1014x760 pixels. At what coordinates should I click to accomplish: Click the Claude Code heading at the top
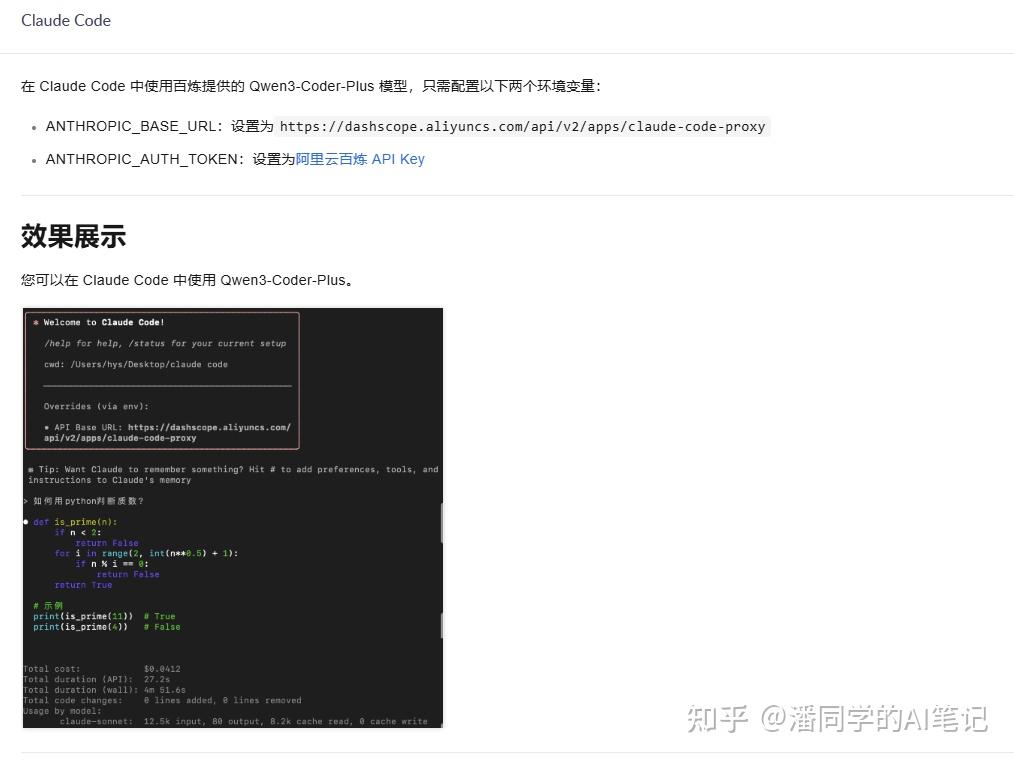coord(66,20)
